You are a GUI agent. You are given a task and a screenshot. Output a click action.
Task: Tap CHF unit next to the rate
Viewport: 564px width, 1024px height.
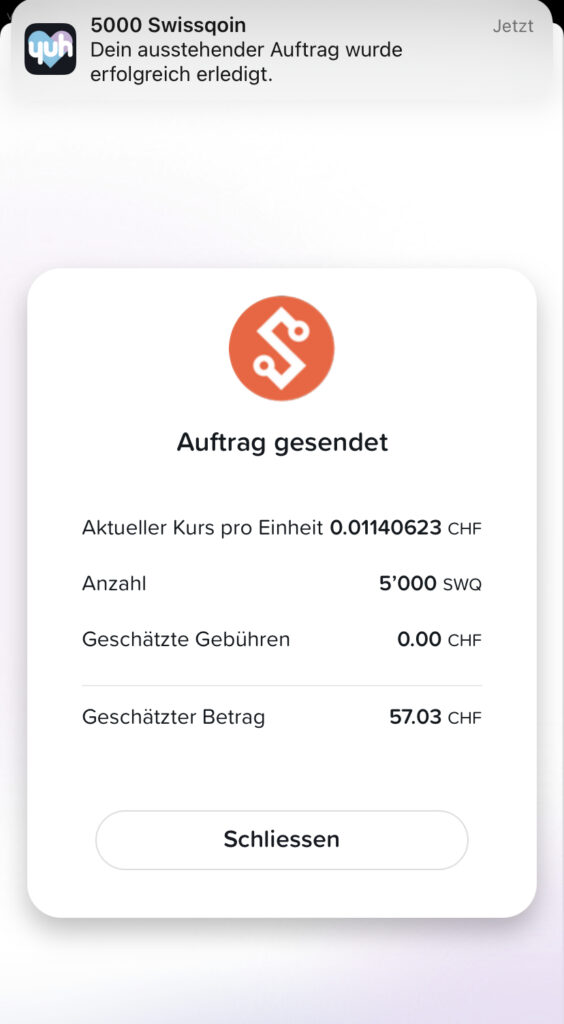[x=465, y=529]
